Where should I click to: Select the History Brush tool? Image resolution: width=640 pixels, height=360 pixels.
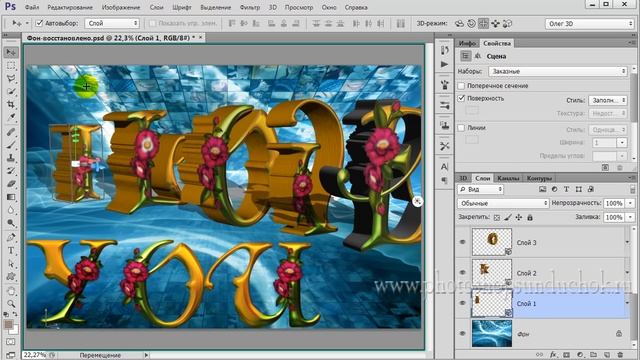point(11,171)
